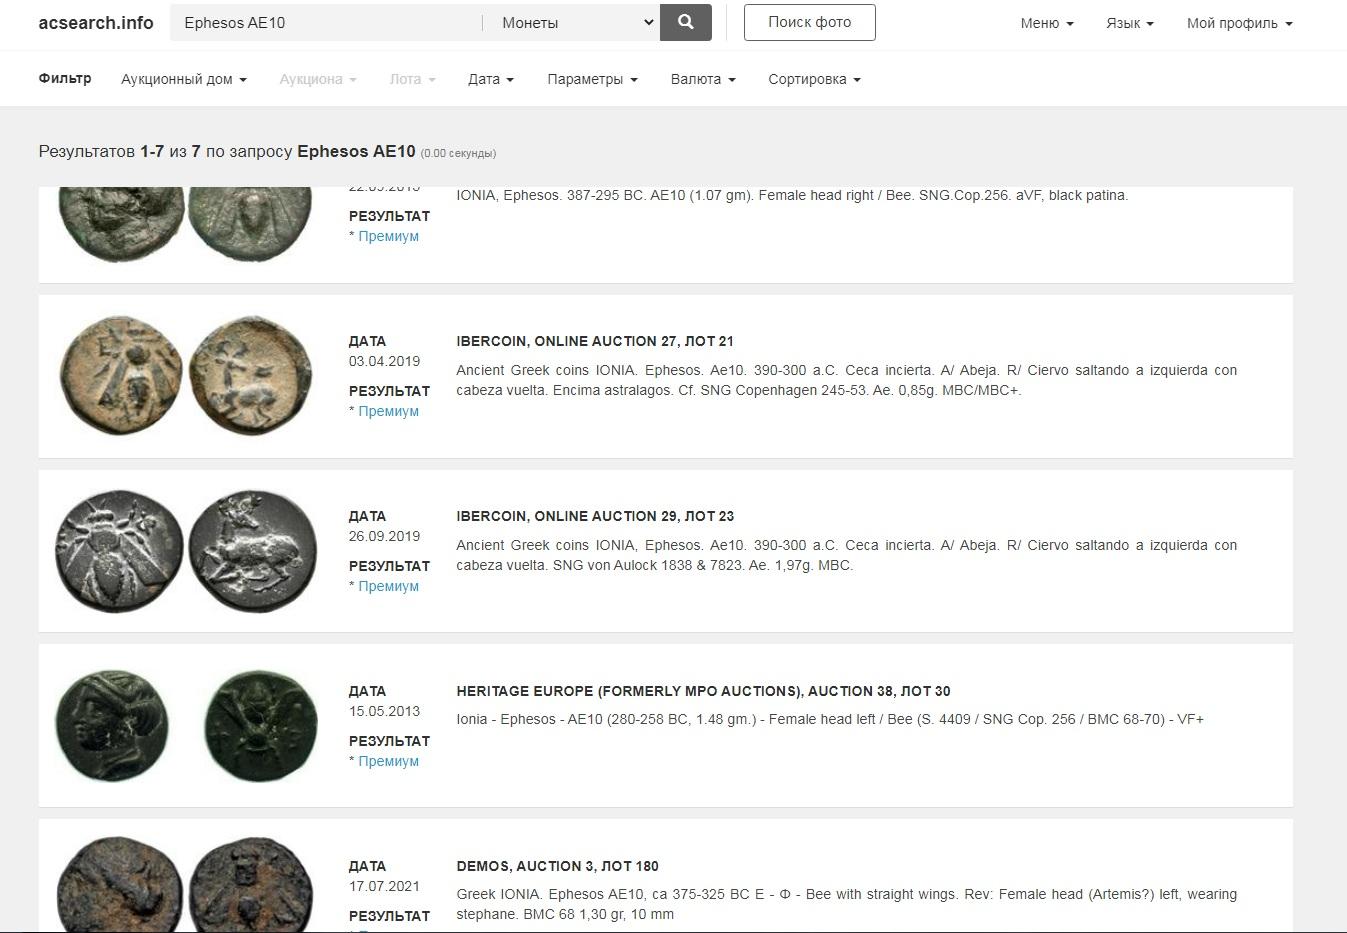The width and height of the screenshot is (1347, 933).
Task: Click the date 26.09.2019
Action: 384,536
